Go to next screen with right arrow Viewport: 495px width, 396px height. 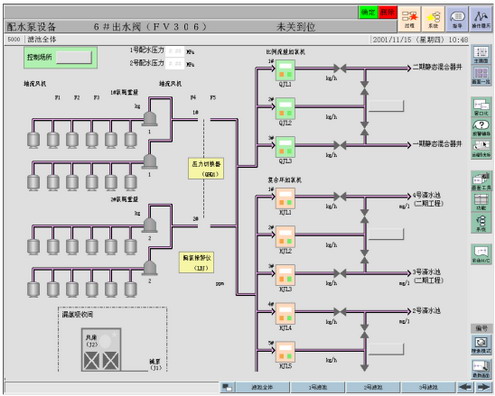[483, 387]
